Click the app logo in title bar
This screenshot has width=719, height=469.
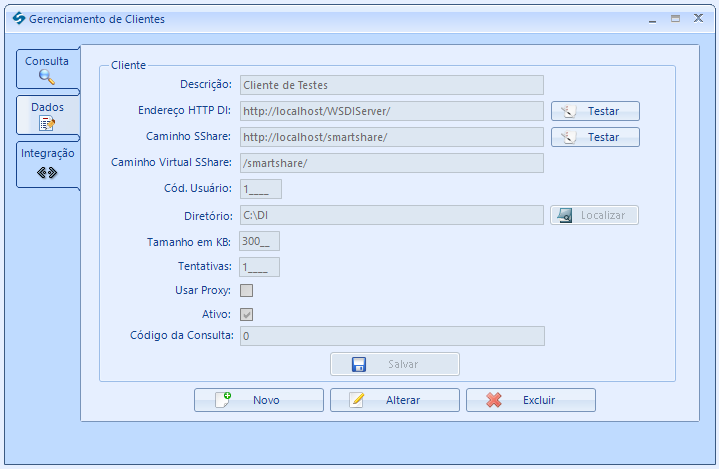click(19, 18)
